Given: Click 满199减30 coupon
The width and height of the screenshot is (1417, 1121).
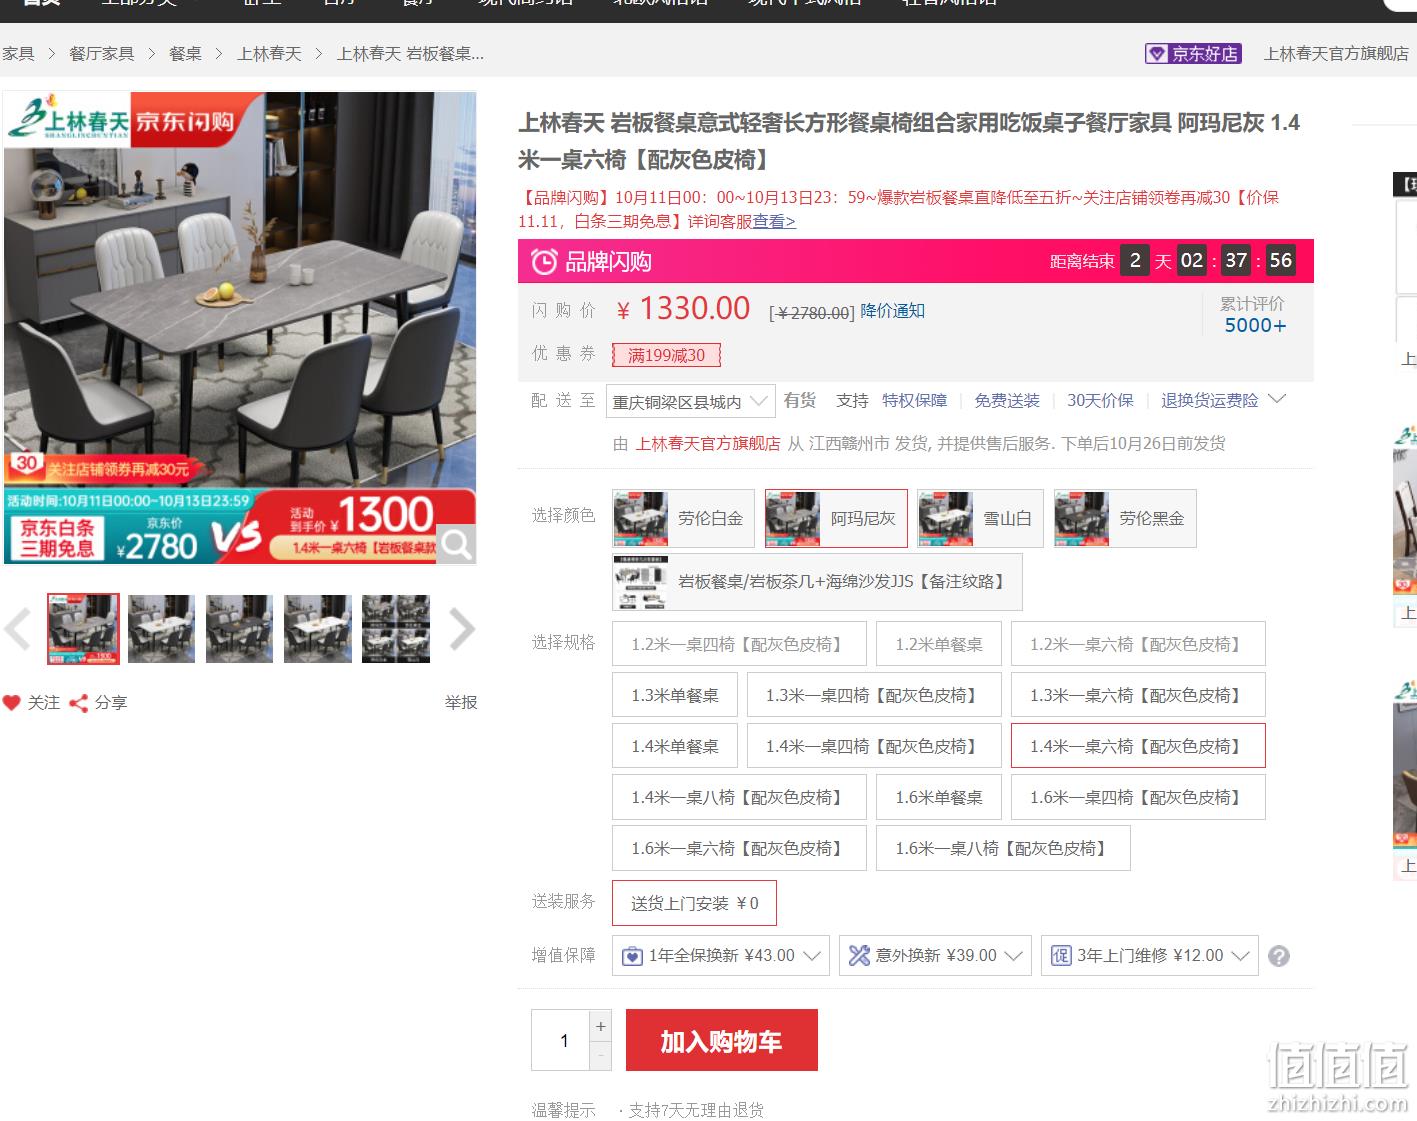Looking at the screenshot, I should (666, 355).
